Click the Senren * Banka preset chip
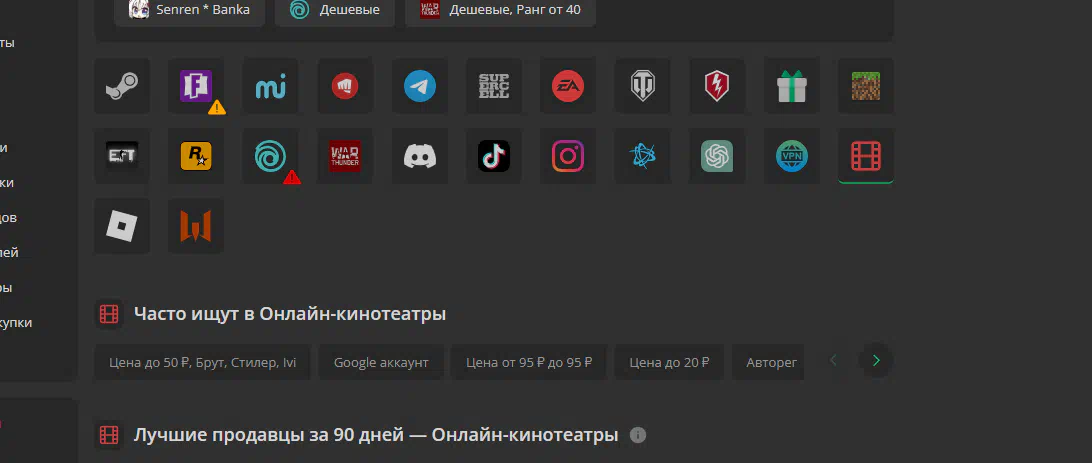The height and width of the screenshot is (463, 1092). point(189,10)
